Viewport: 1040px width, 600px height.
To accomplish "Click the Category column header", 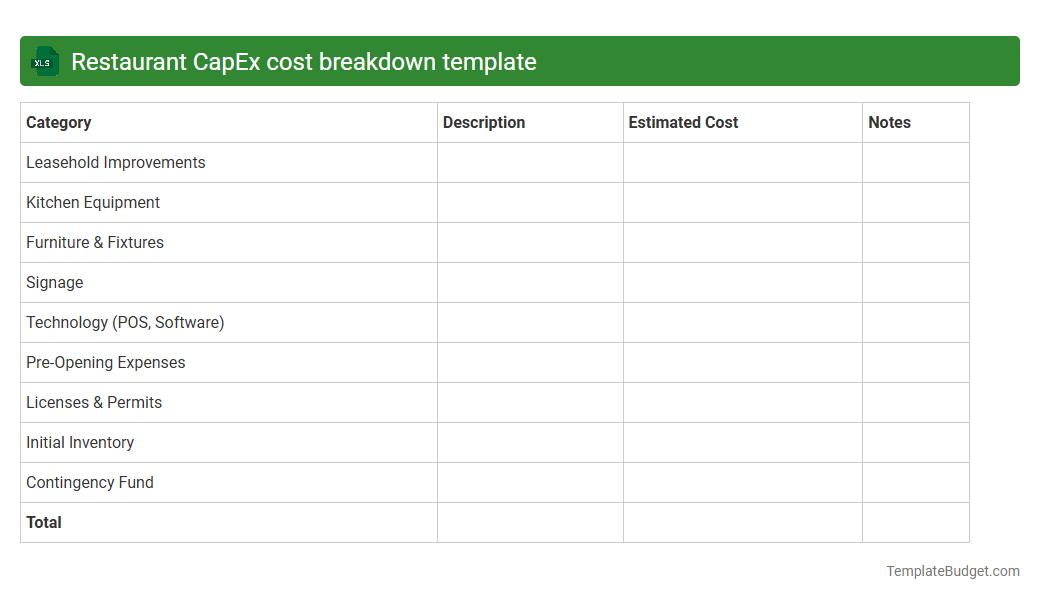I will 58,122.
